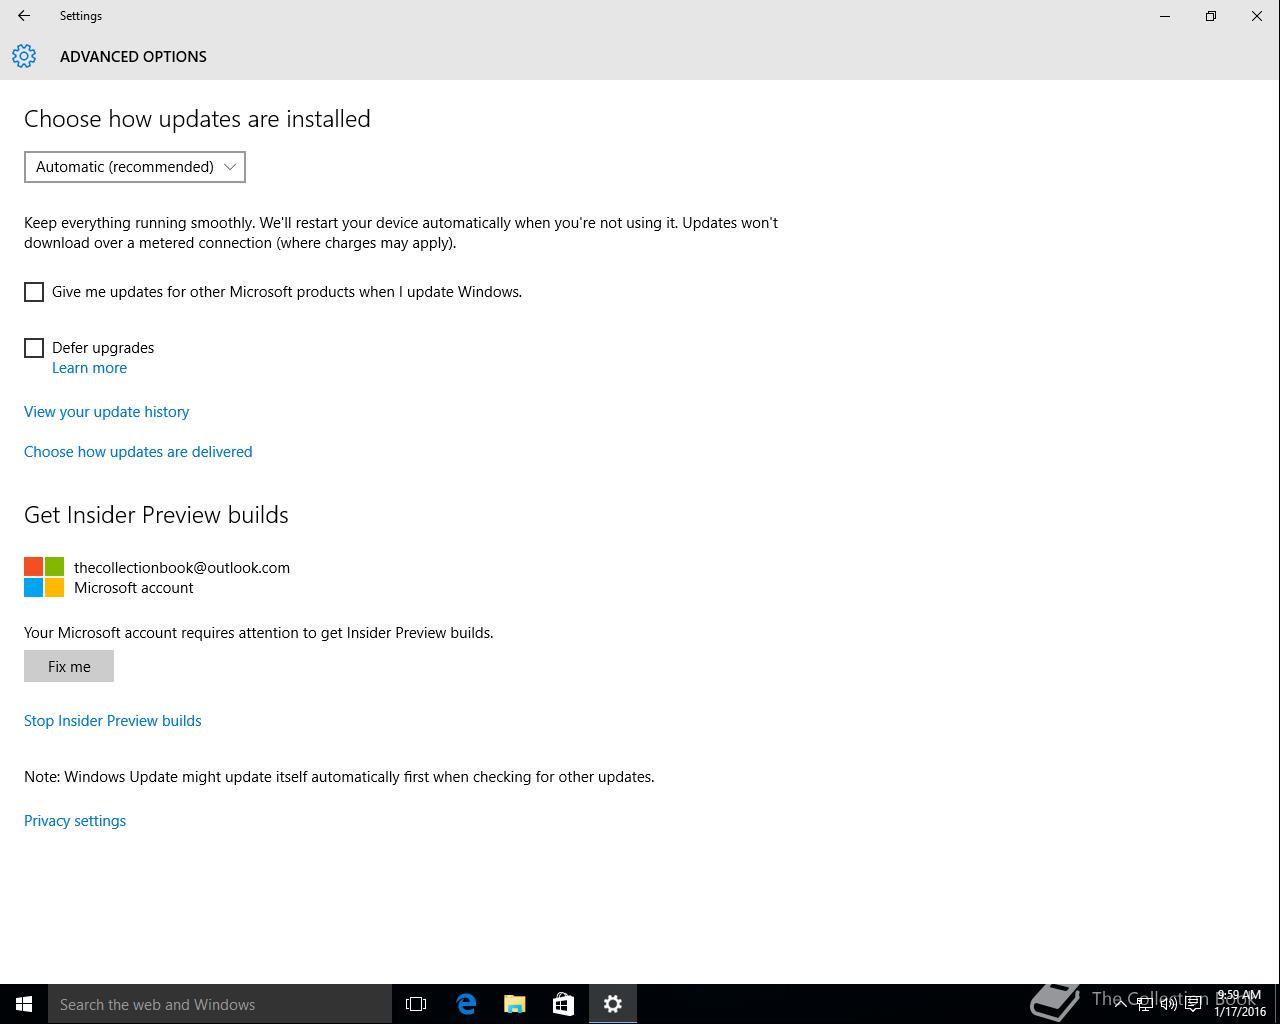Restore down the Settings window
The height and width of the screenshot is (1024, 1280).
tap(1211, 16)
